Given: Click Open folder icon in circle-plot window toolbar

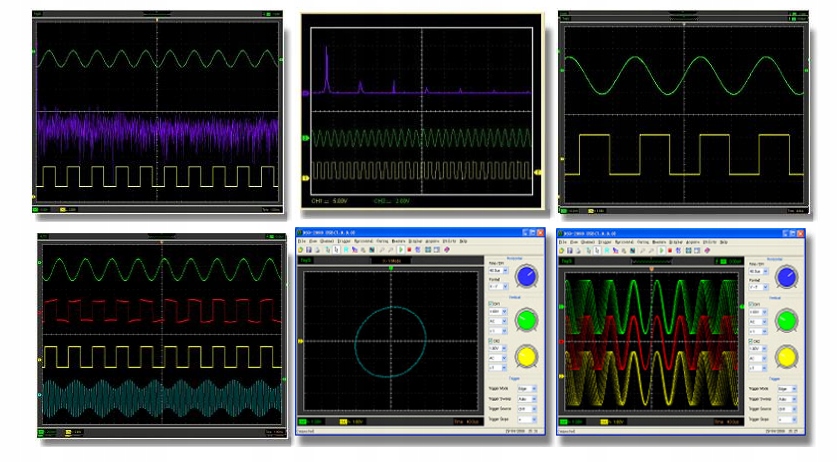Looking at the screenshot, I should (301, 250).
